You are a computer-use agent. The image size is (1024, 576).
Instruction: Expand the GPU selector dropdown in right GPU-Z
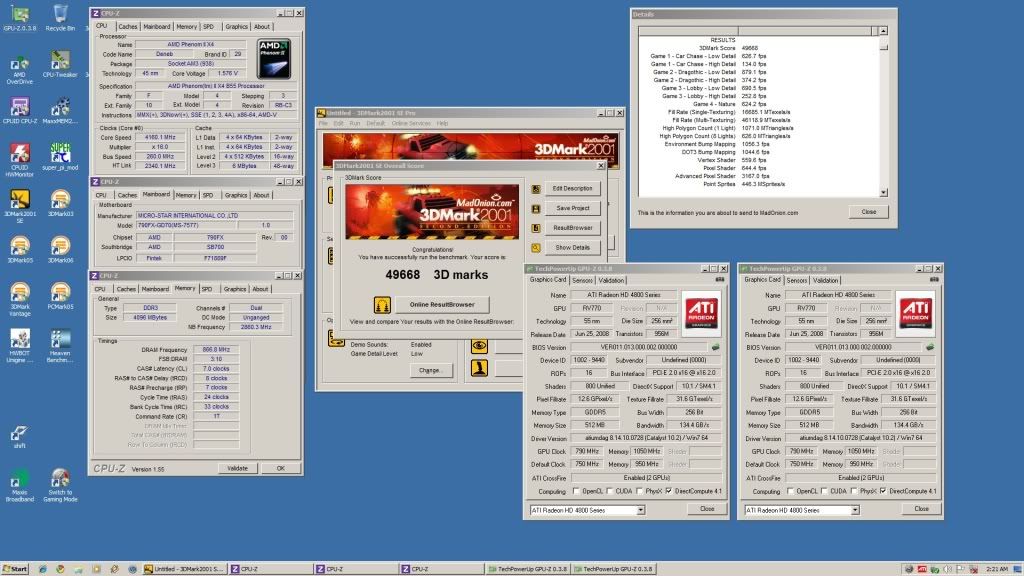(x=855, y=510)
